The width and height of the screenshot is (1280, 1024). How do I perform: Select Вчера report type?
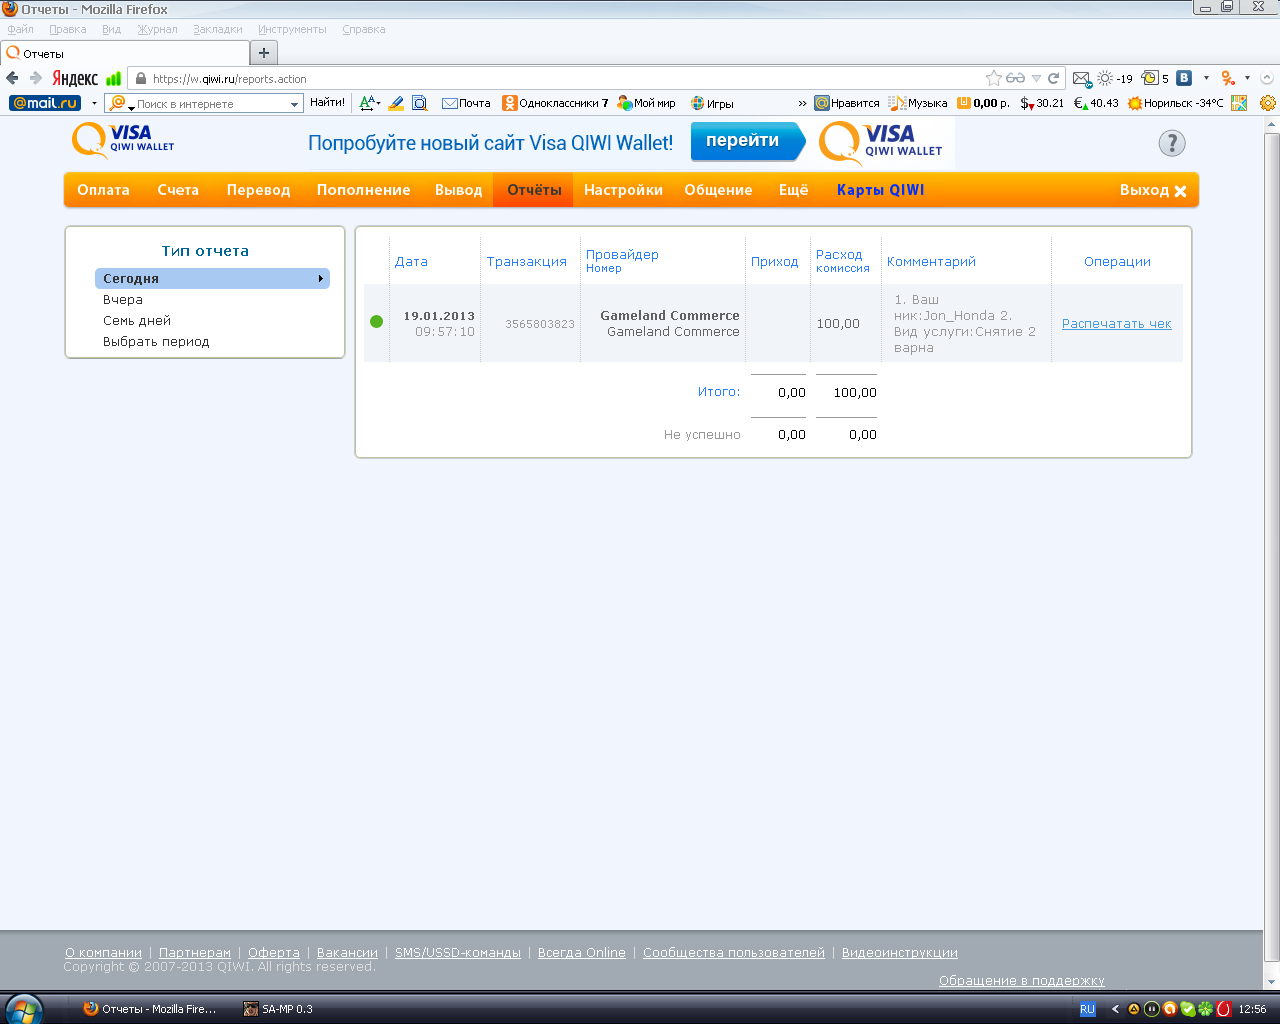(x=123, y=300)
